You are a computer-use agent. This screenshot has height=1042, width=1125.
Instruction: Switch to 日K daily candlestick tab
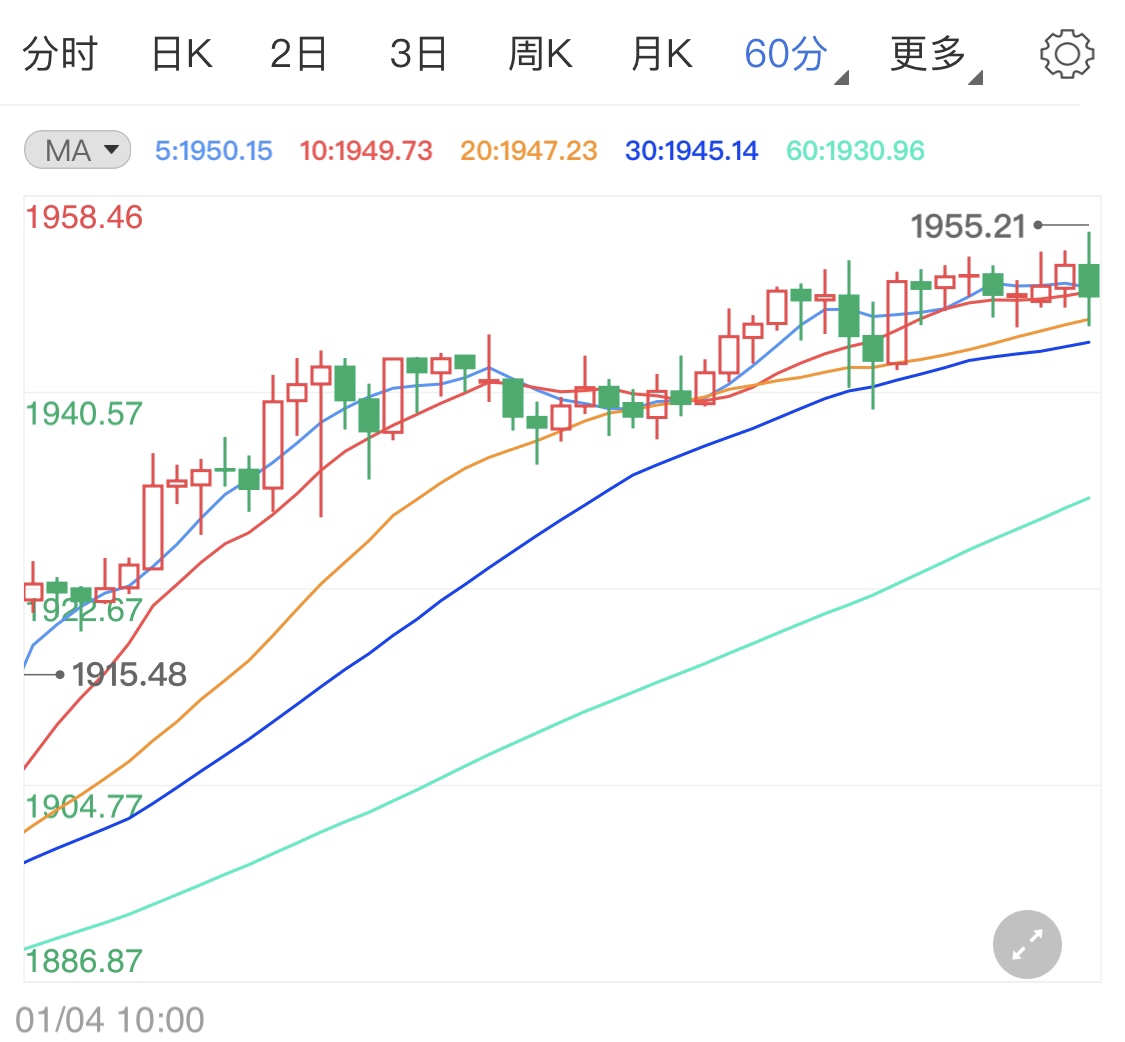[x=182, y=55]
